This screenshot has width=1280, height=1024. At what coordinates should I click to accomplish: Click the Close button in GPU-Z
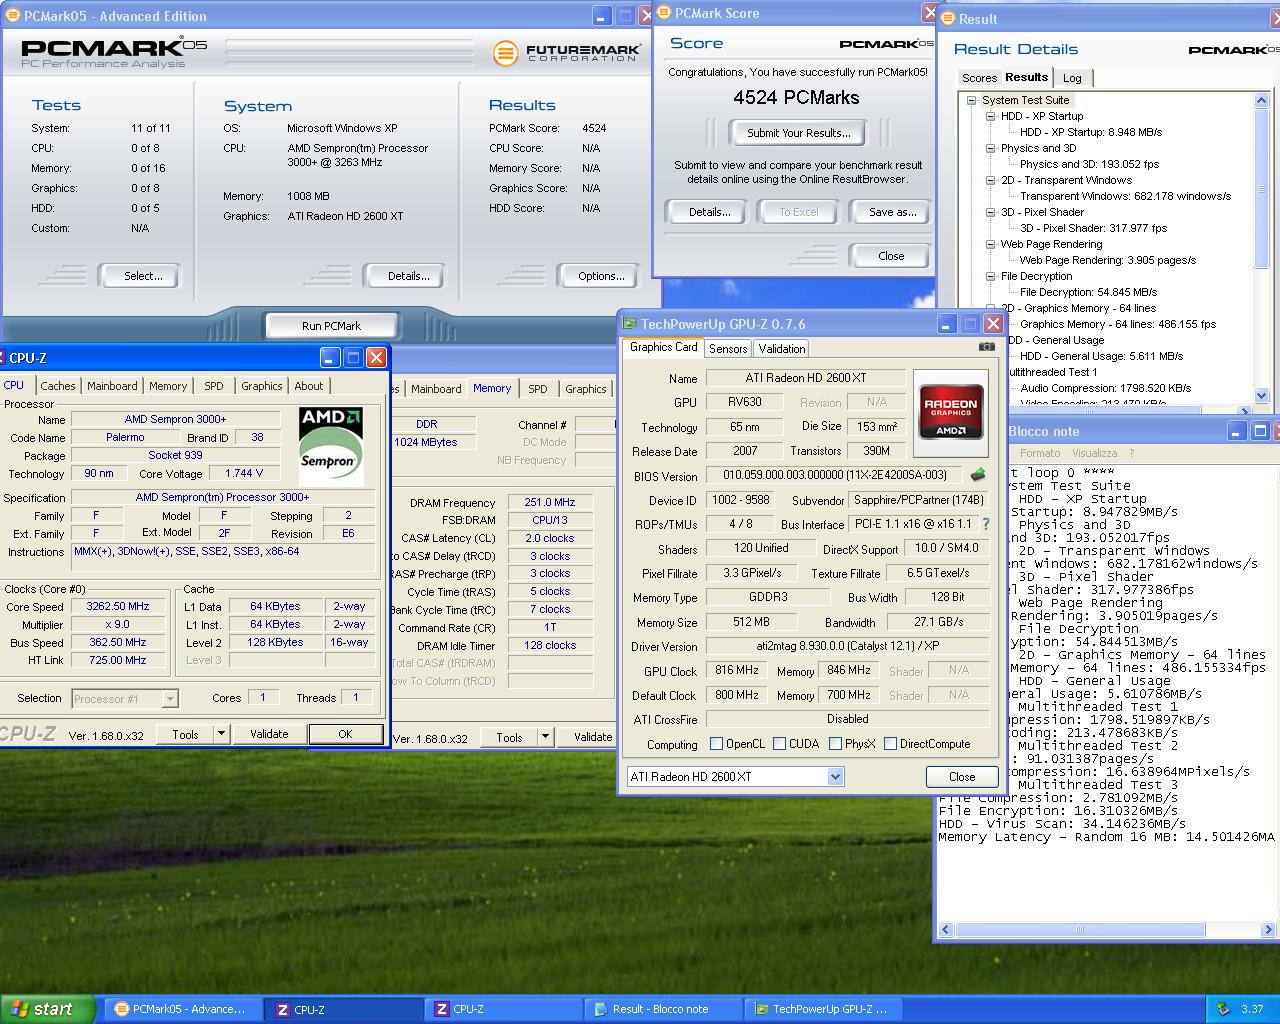962,776
